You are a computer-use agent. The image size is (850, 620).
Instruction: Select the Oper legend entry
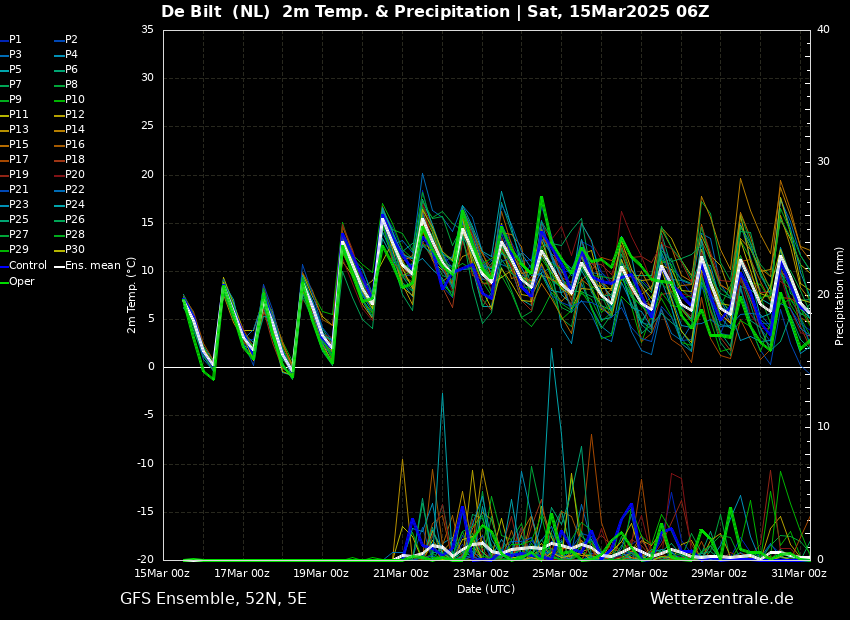(21, 281)
